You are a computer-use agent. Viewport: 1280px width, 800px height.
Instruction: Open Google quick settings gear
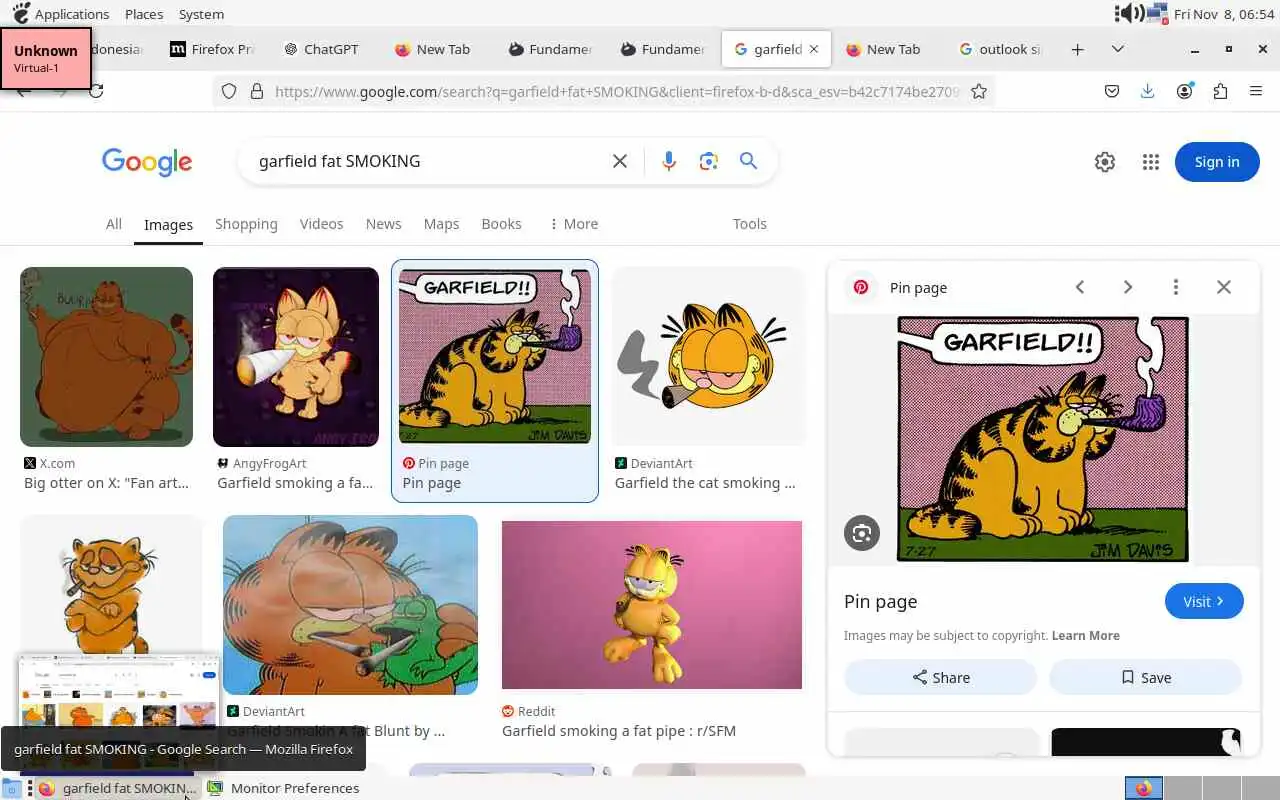pos(1105,162)
